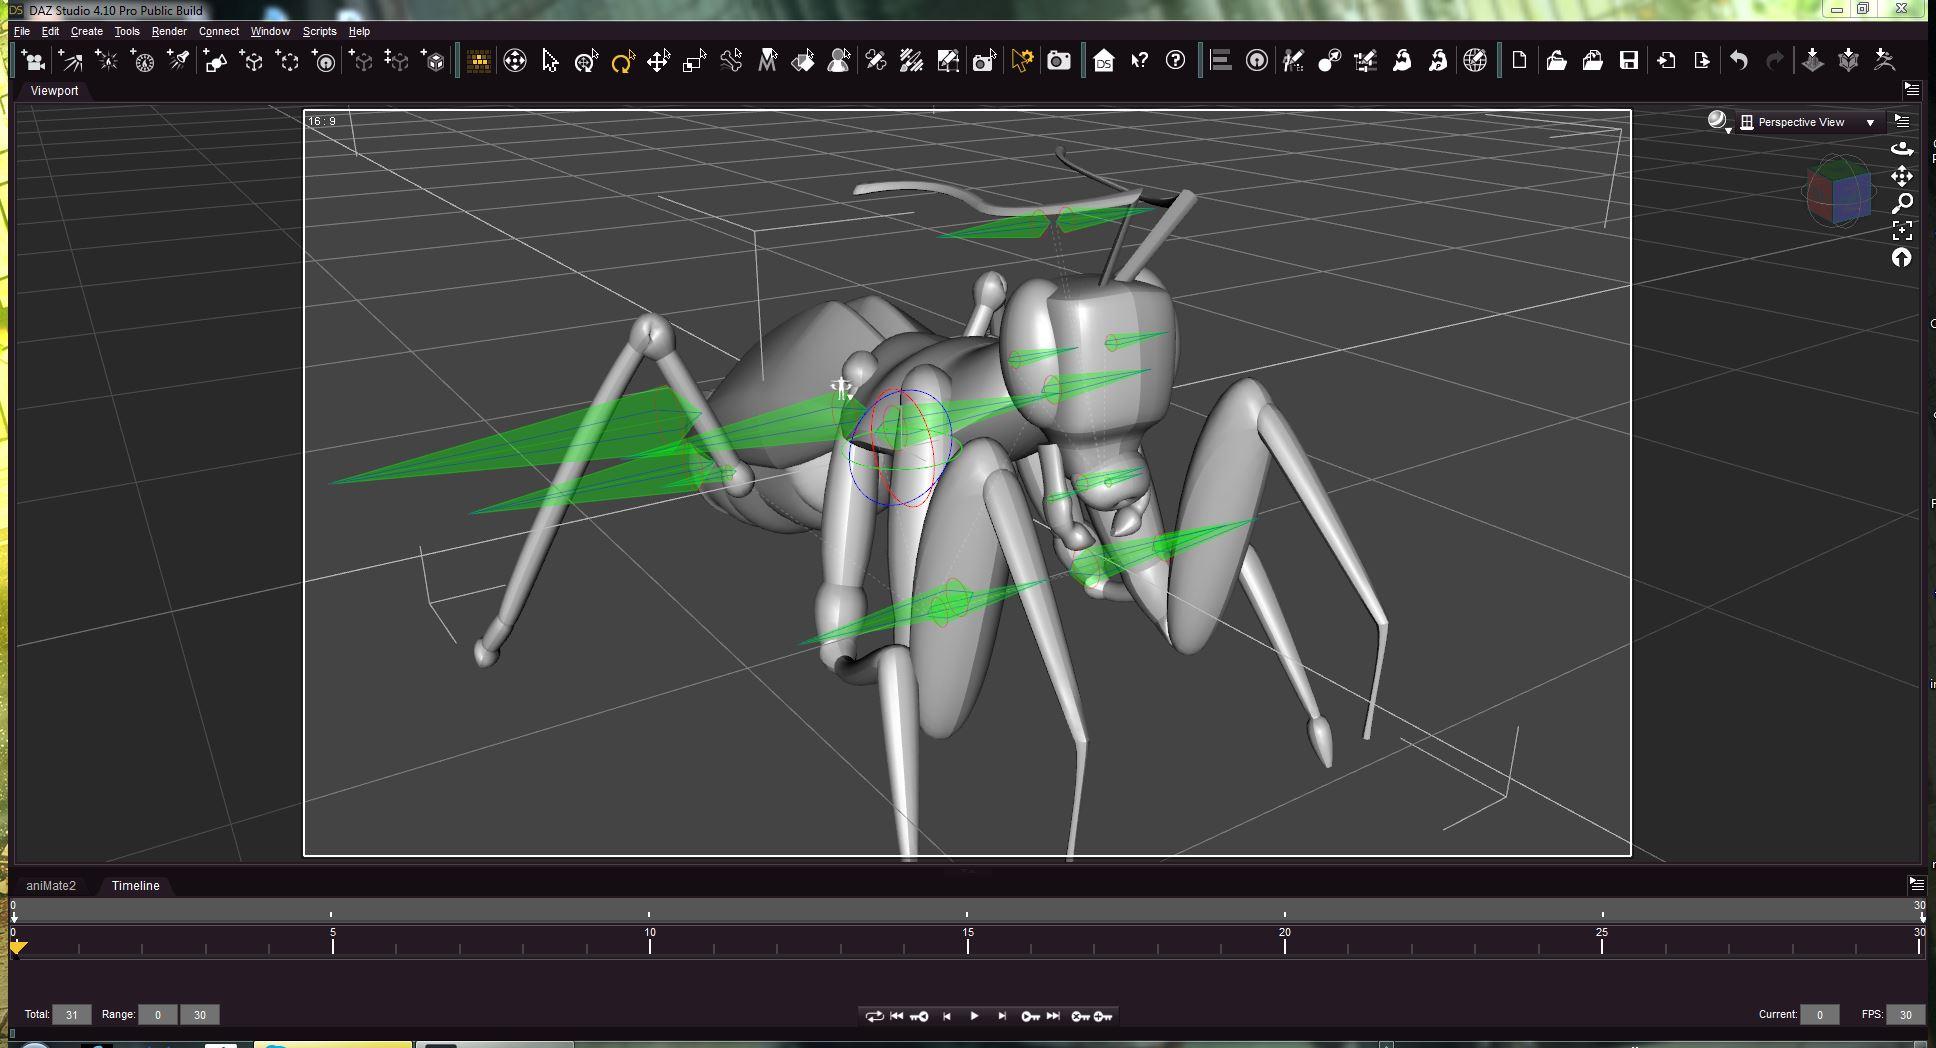Jump to the last frame
This screenshot has height=1048, width=1936.
[1053, 1016]
